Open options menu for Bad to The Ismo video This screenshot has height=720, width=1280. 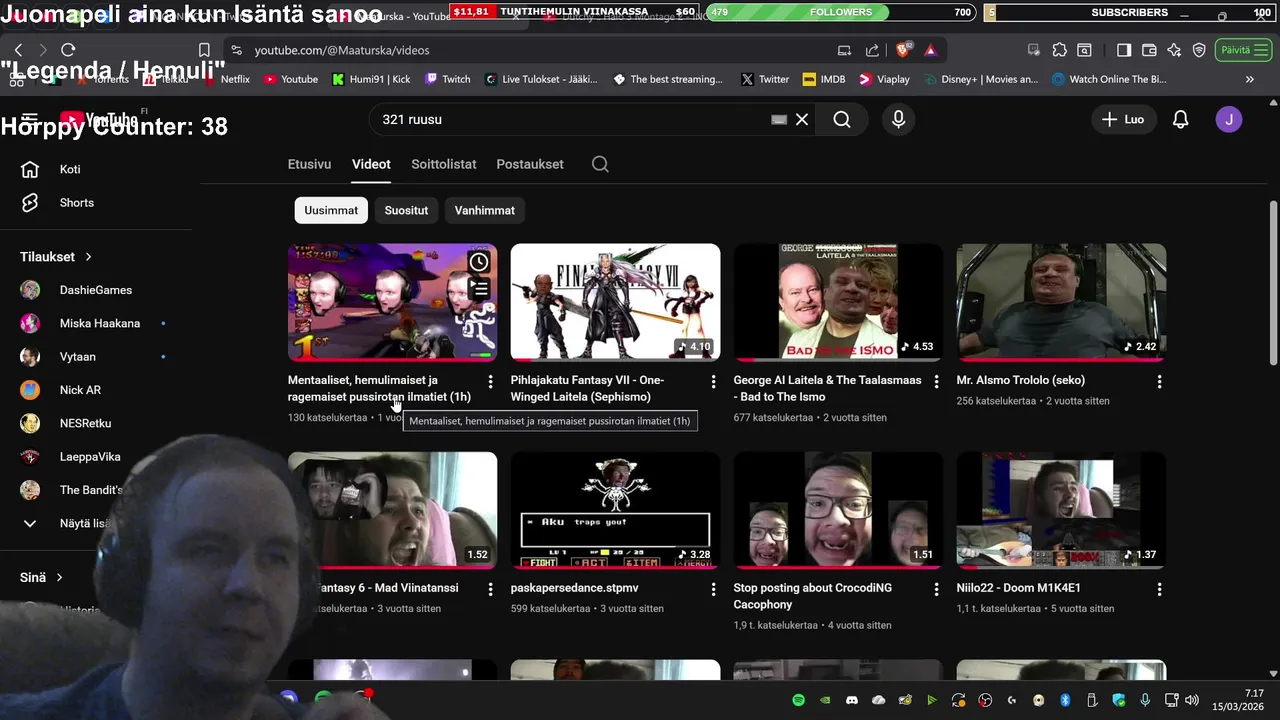click(936, 381)
